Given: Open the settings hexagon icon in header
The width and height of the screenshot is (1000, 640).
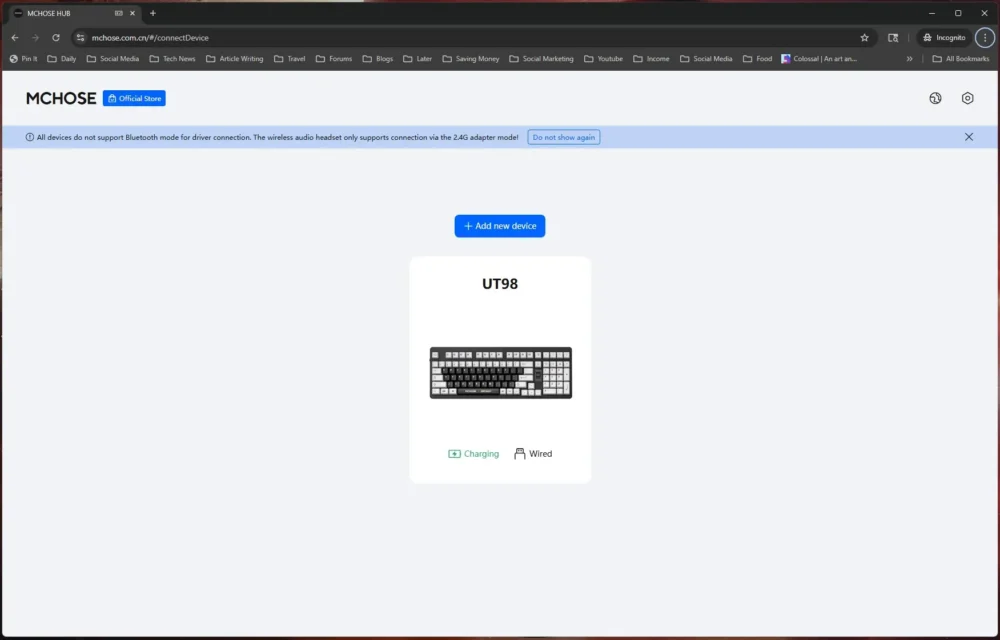Looking at the screenshot, I should click(967, 98).
